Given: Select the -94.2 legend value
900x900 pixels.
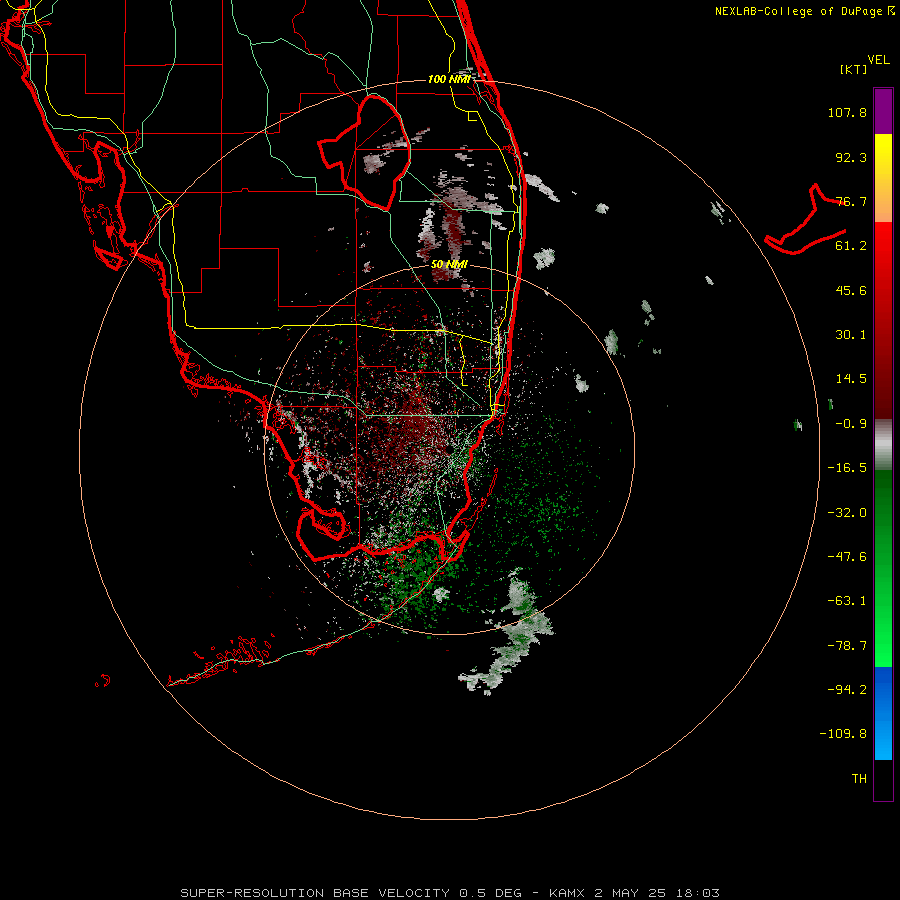Looking at the screenshot, I should point(847,689).
